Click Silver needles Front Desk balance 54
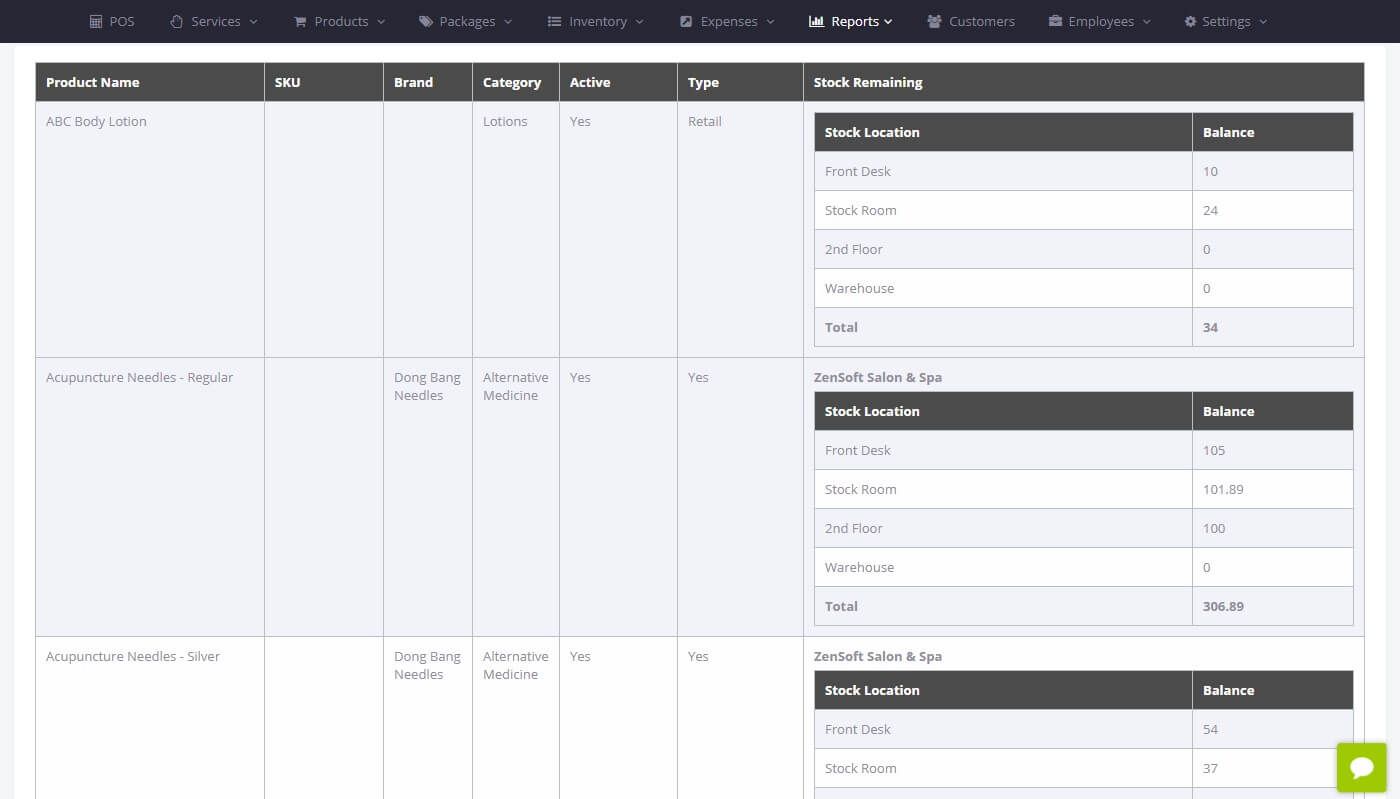The width and height of the screenshot is (1400, 799). [1210, 729]
